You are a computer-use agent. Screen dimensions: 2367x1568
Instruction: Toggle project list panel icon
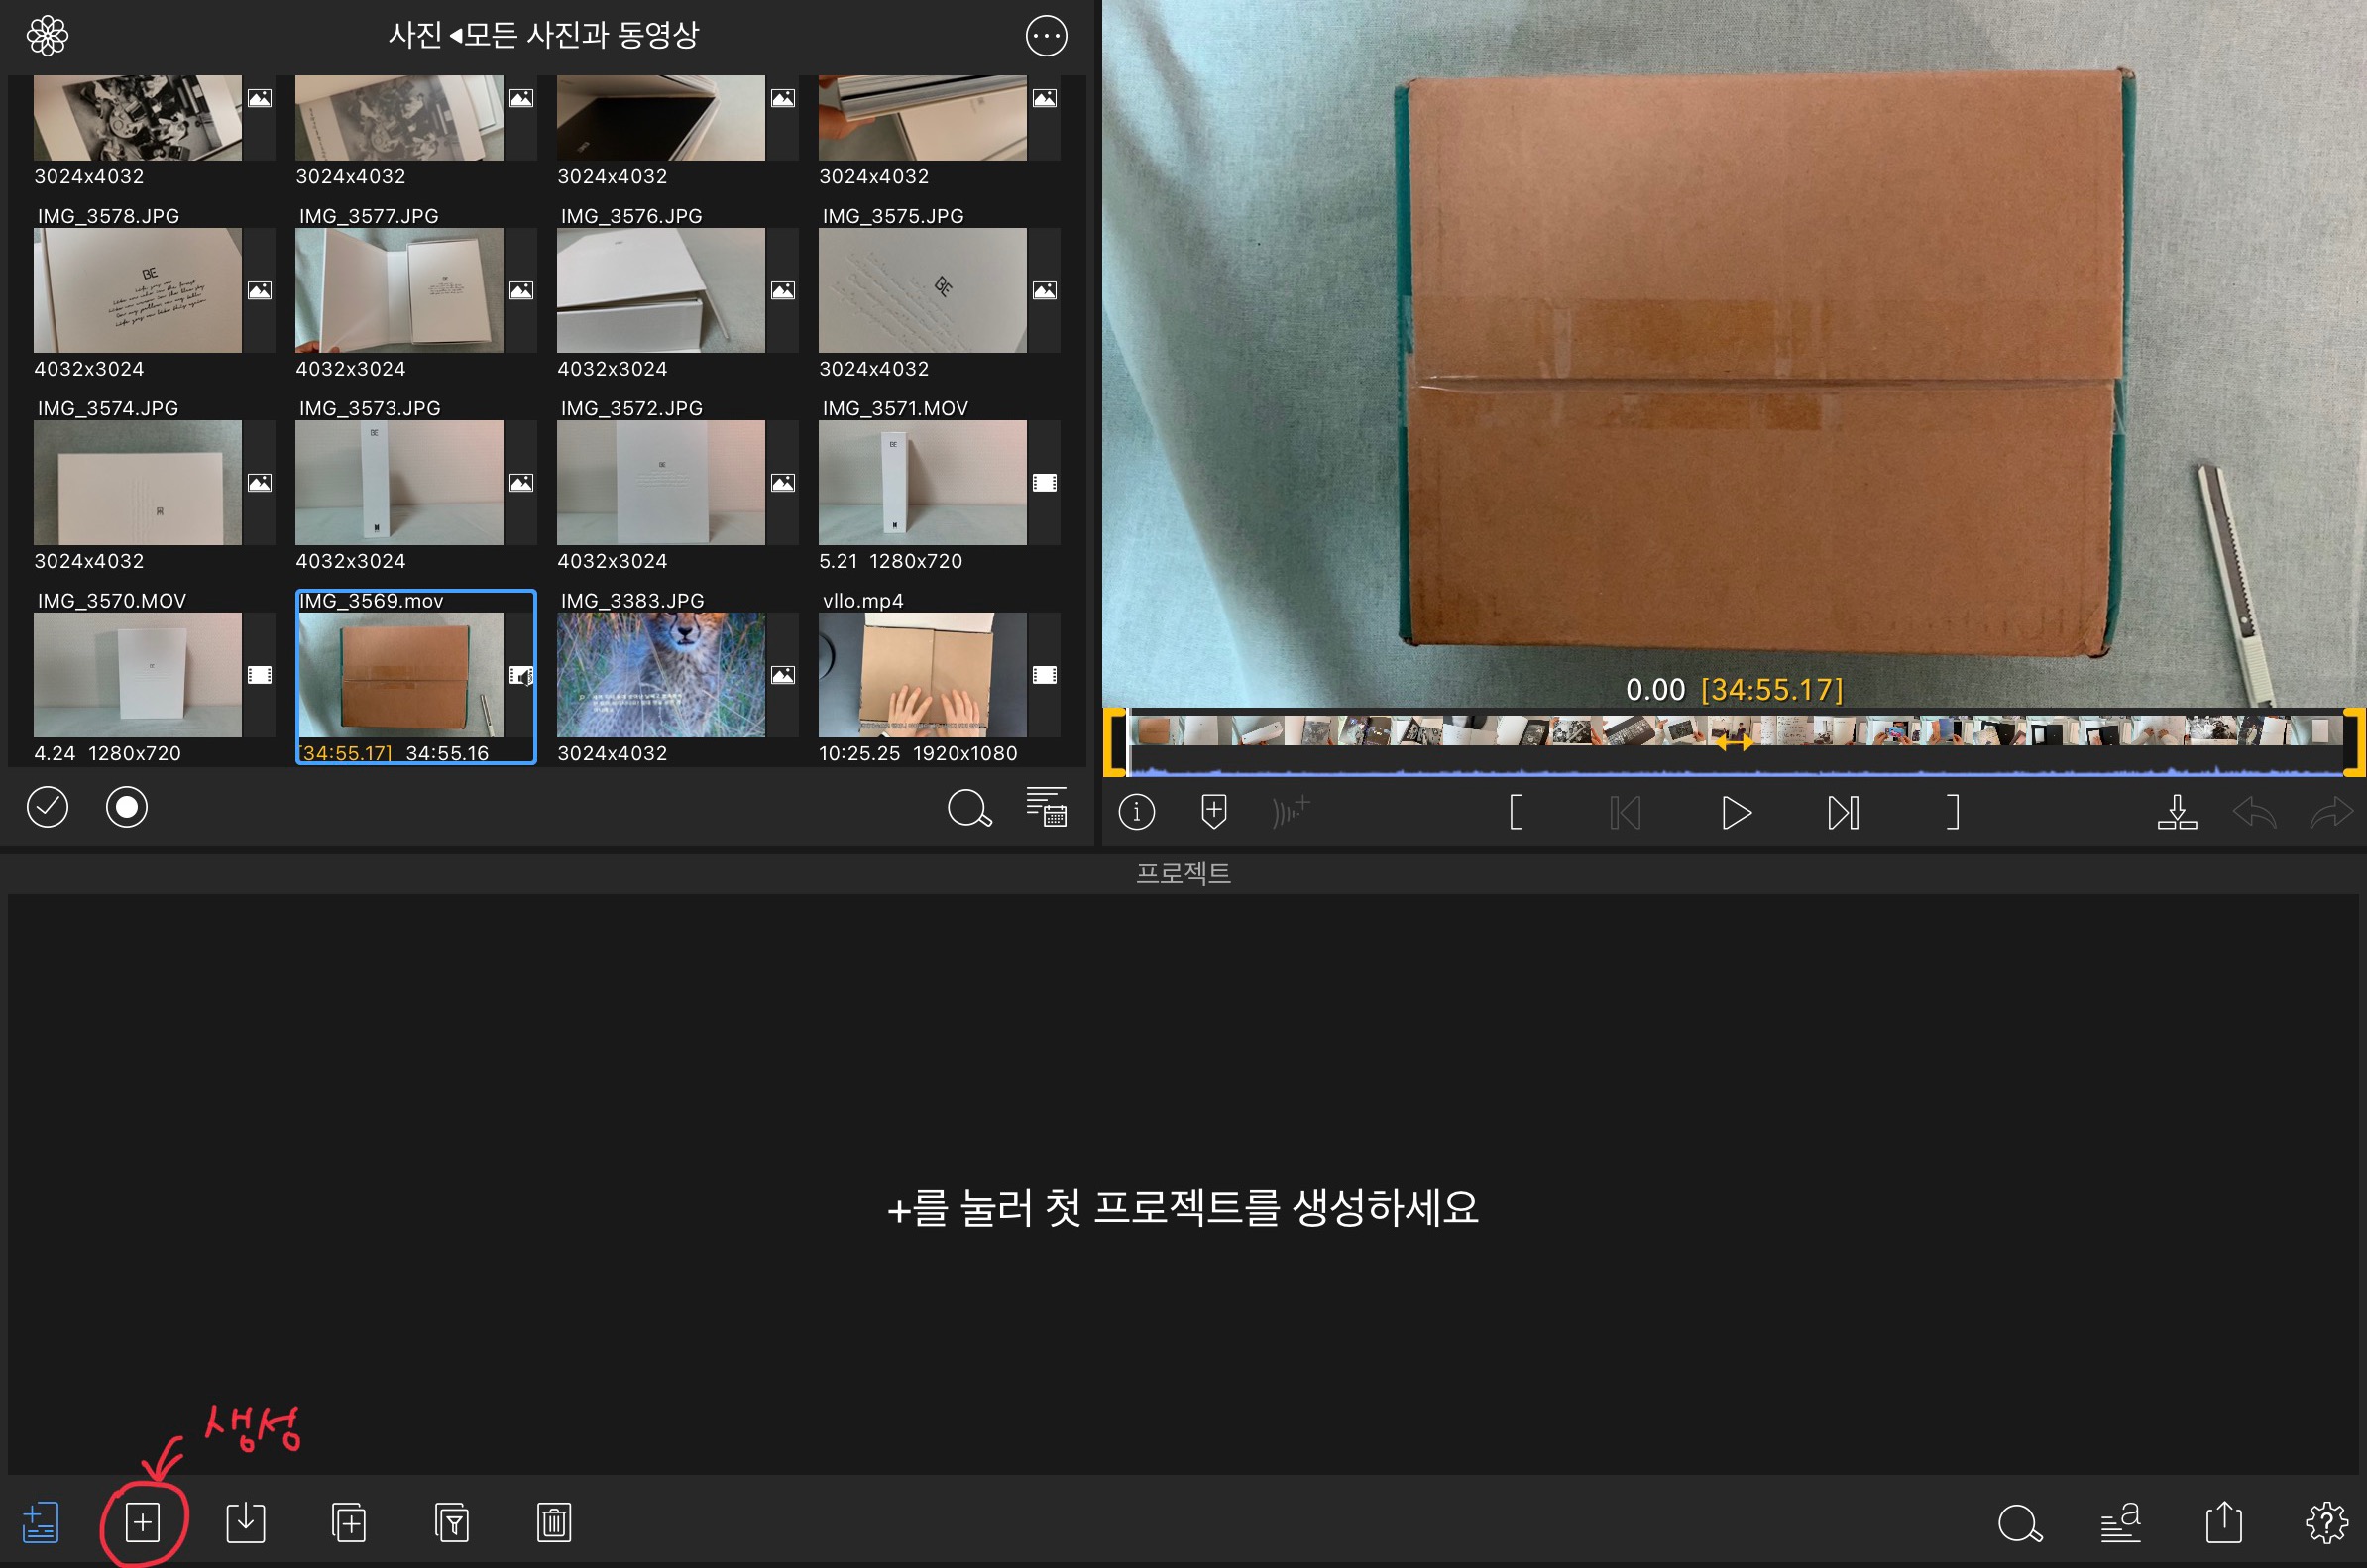tap(40, 1522)
